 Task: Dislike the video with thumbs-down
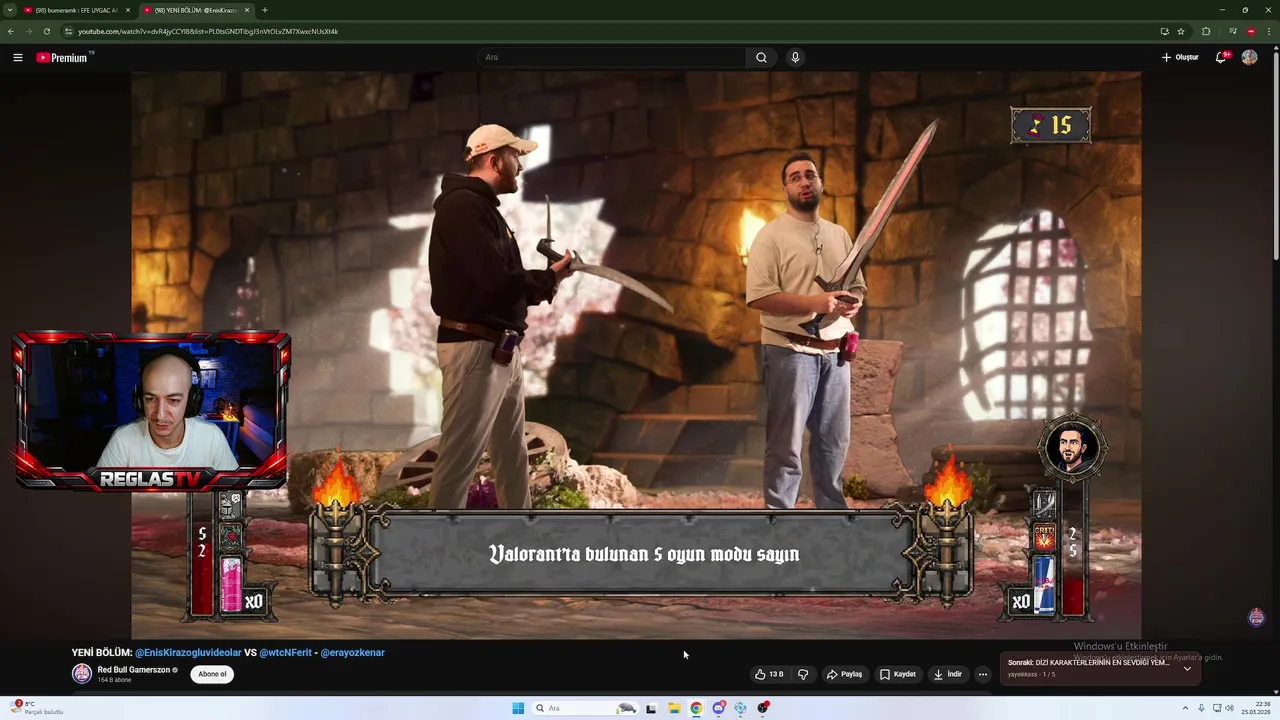[803, 674]
